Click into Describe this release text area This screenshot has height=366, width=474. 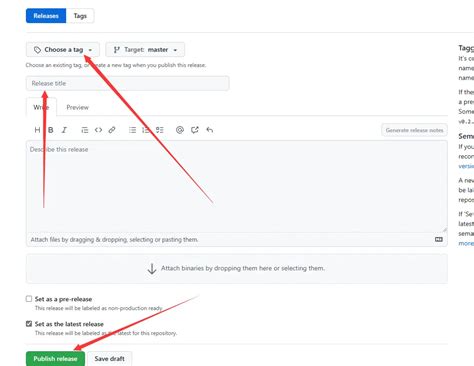tap(237, 187)
